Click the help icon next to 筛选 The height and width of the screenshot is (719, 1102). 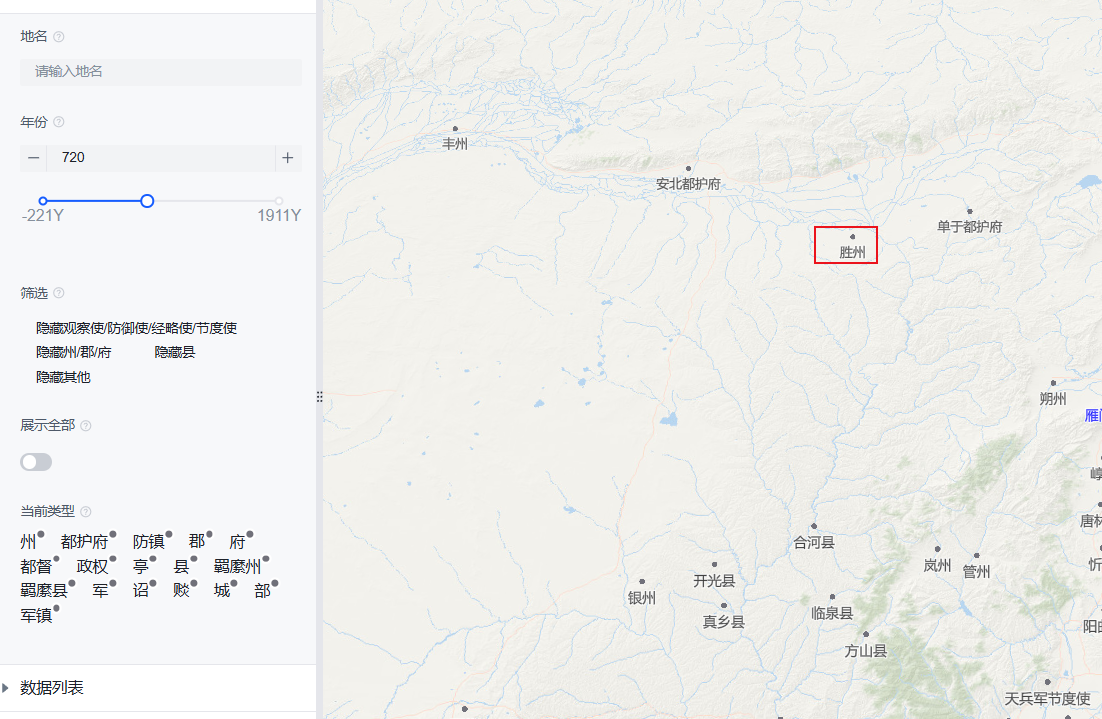pos(59,293)
